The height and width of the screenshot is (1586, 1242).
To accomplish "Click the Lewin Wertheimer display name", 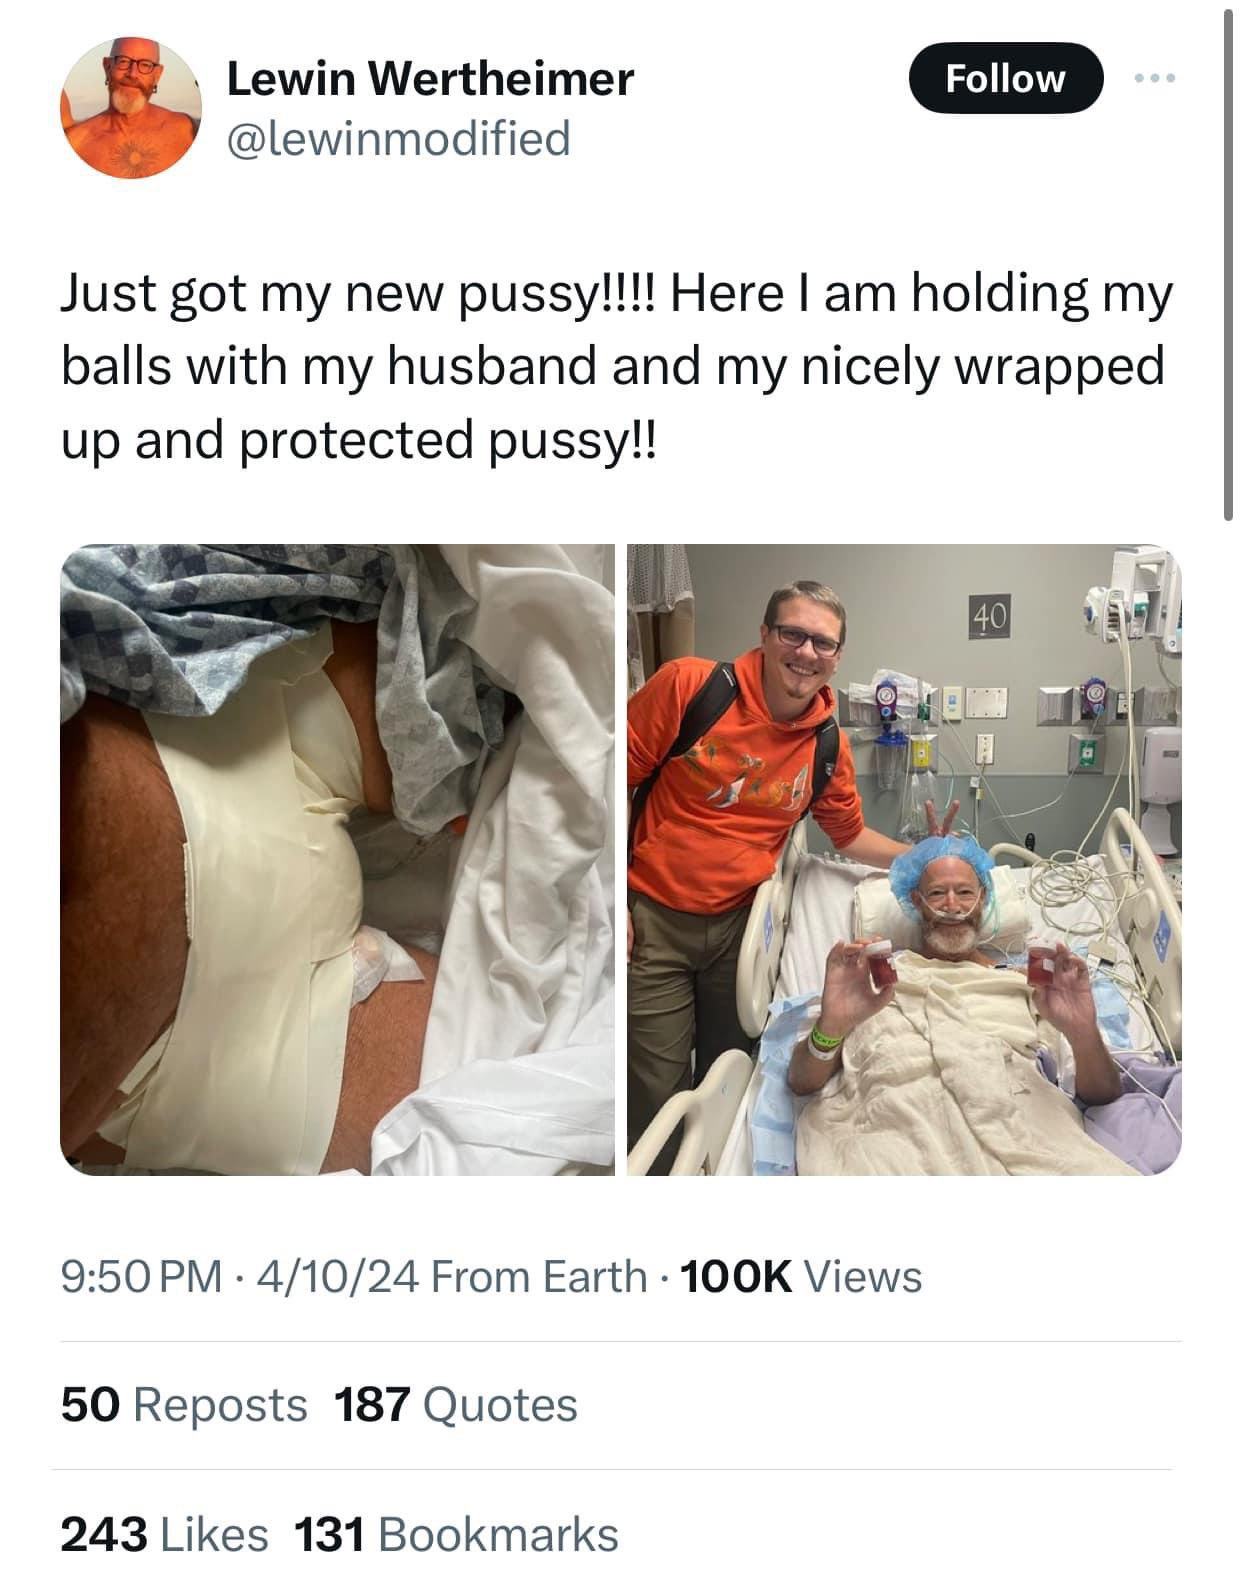I will click(x=430, y=78).
